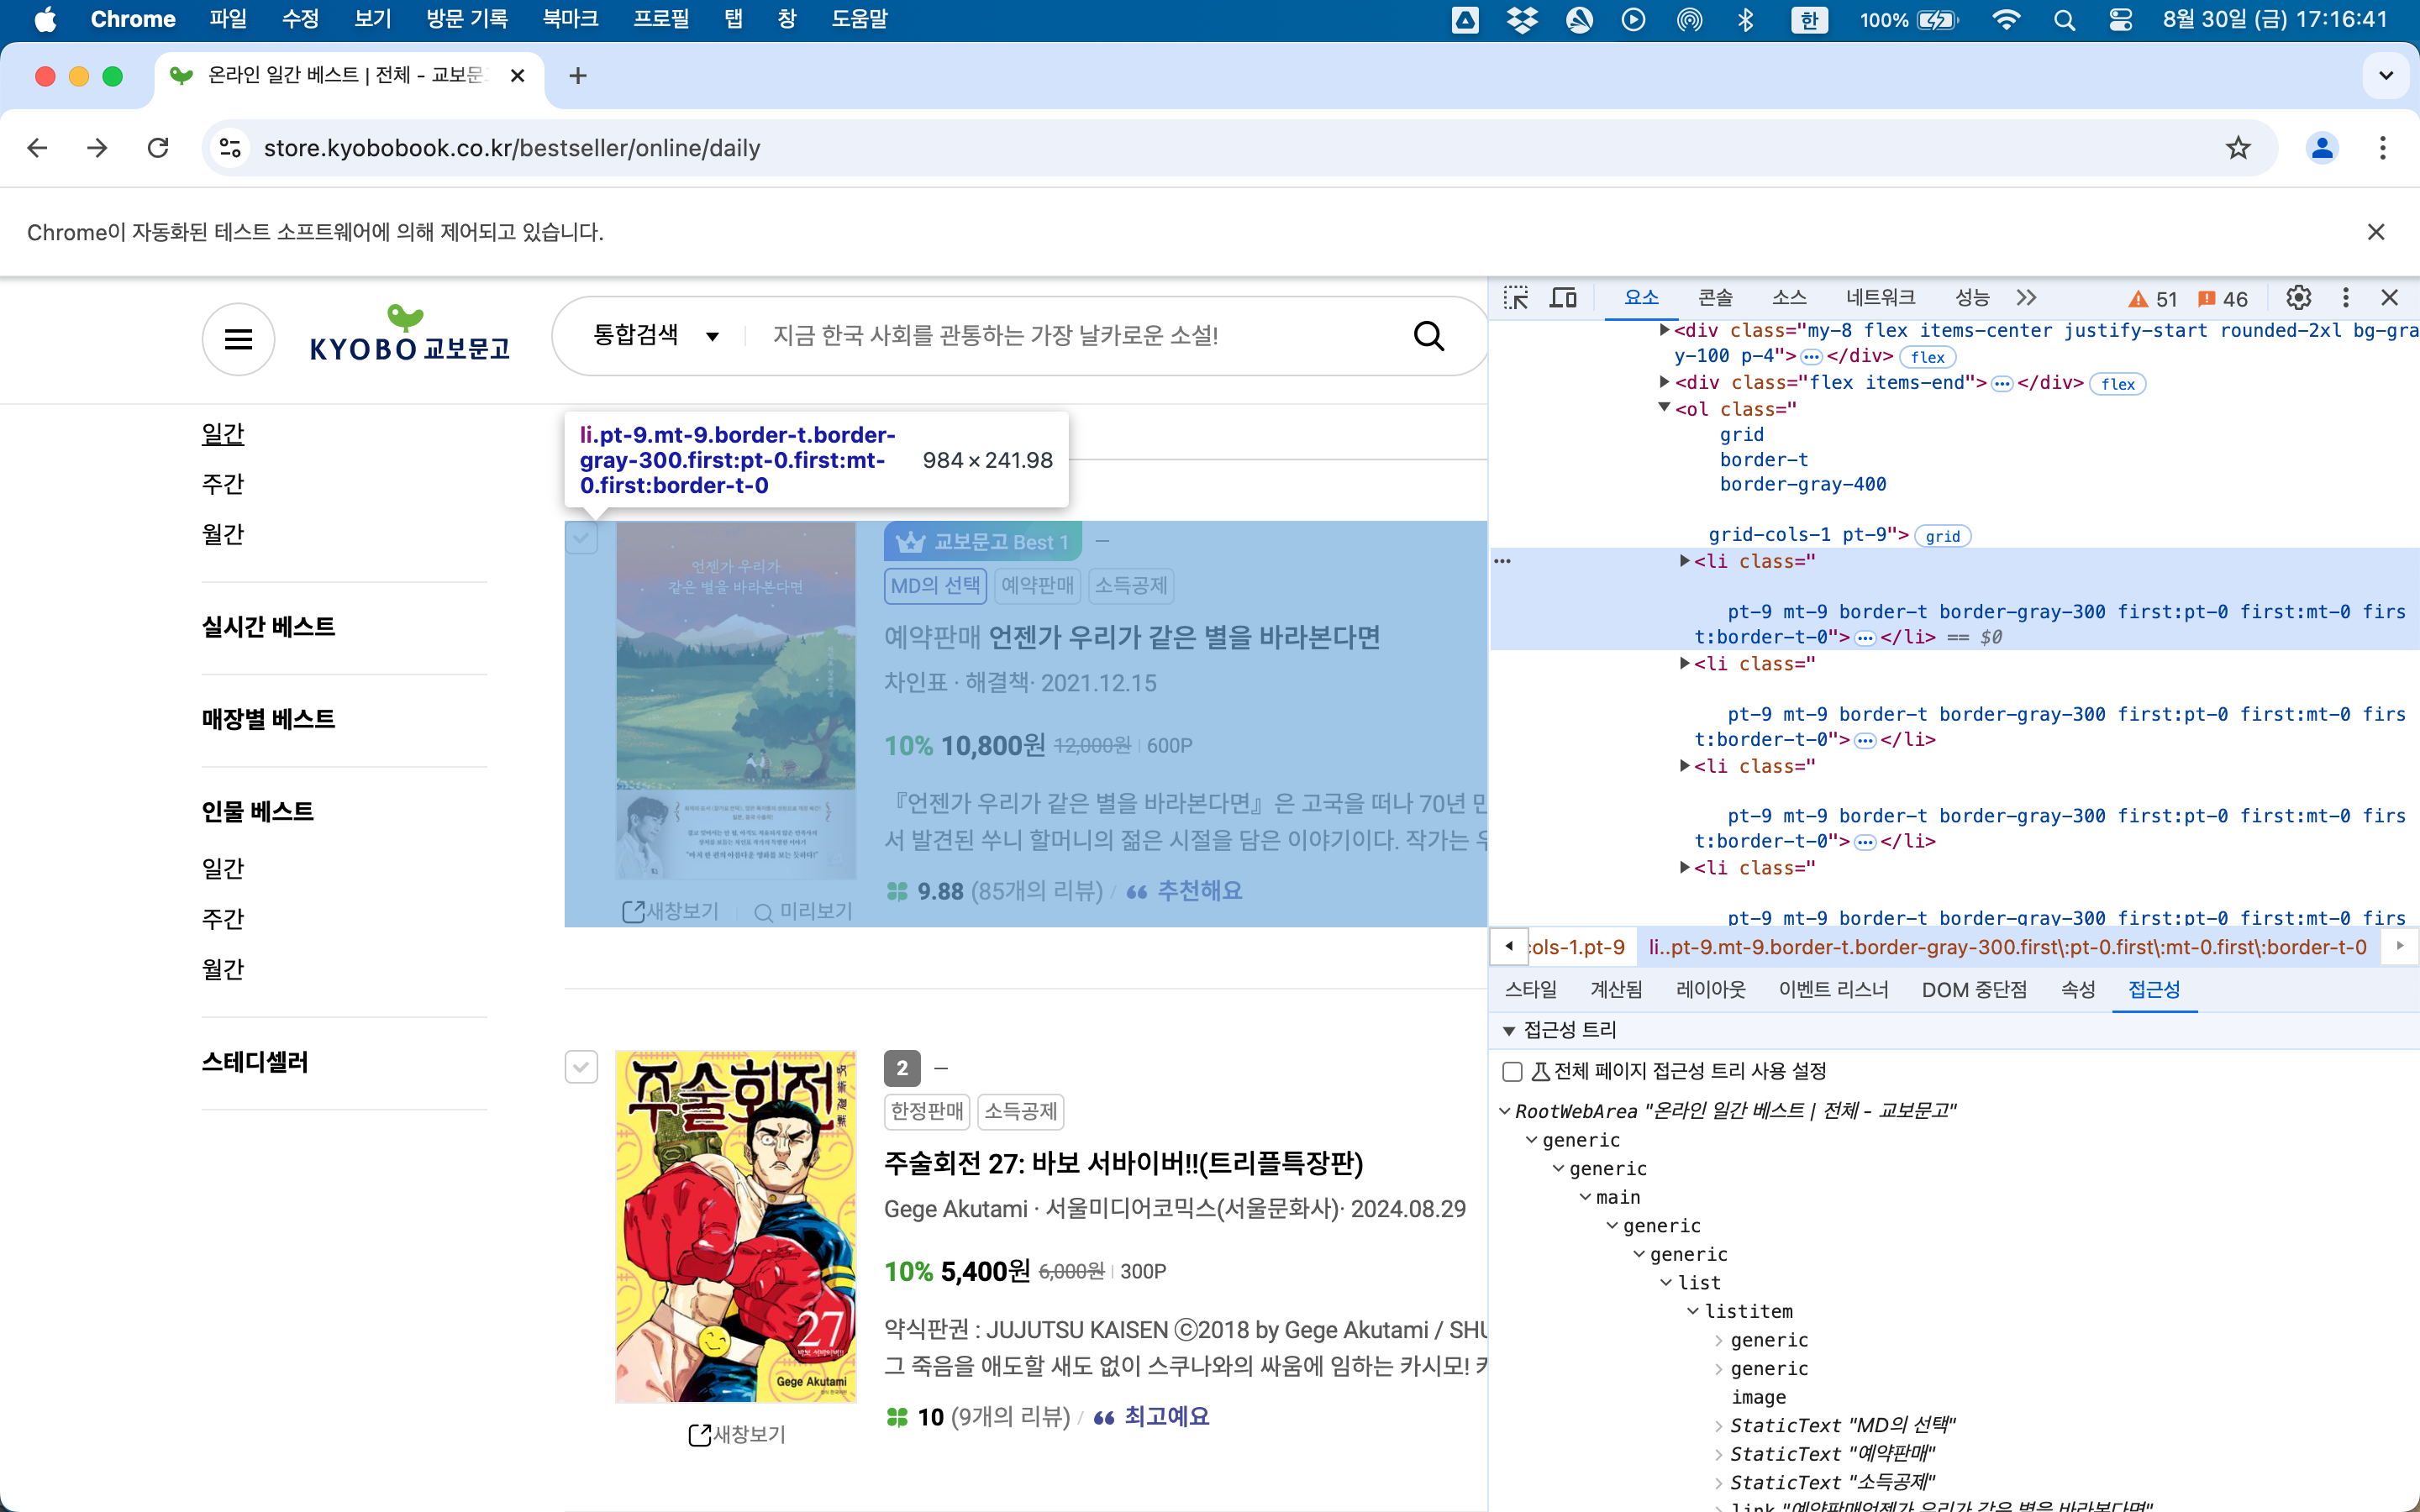The height and width of the screenshot is (1512, 2420).
Task: Collapse the listitem node in accessibility tree
Action: pos(1693,1311)
